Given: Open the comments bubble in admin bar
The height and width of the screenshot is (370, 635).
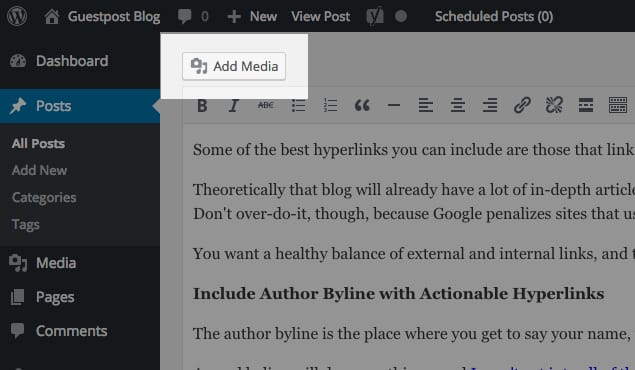Looking at the screenshot, I should point(185,17).
